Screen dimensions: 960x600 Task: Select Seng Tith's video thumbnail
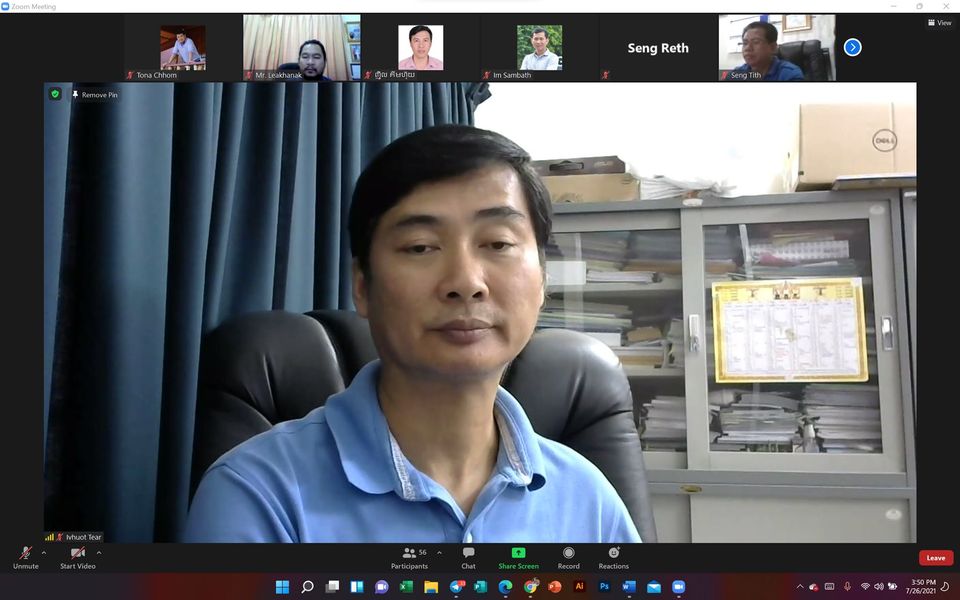pyautogui.click(x=777, y=47)
